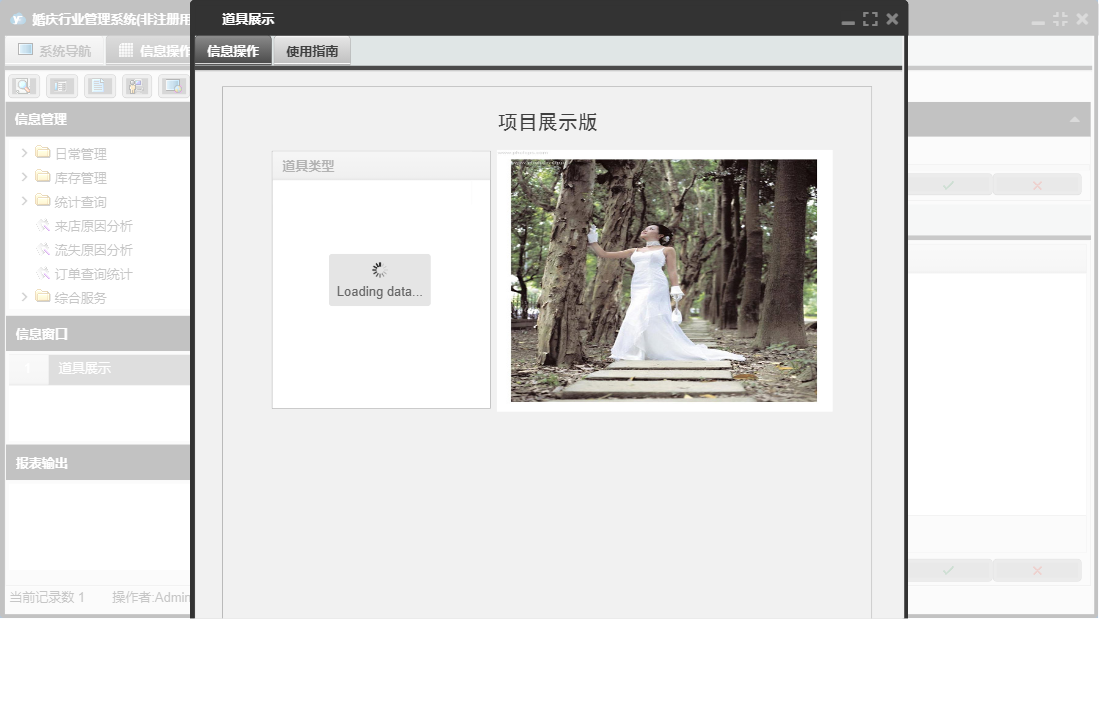The width and height of the screenshot is (1099, 705).
Task: Click the 报表输出 panel header
Action: click(98, 463)
